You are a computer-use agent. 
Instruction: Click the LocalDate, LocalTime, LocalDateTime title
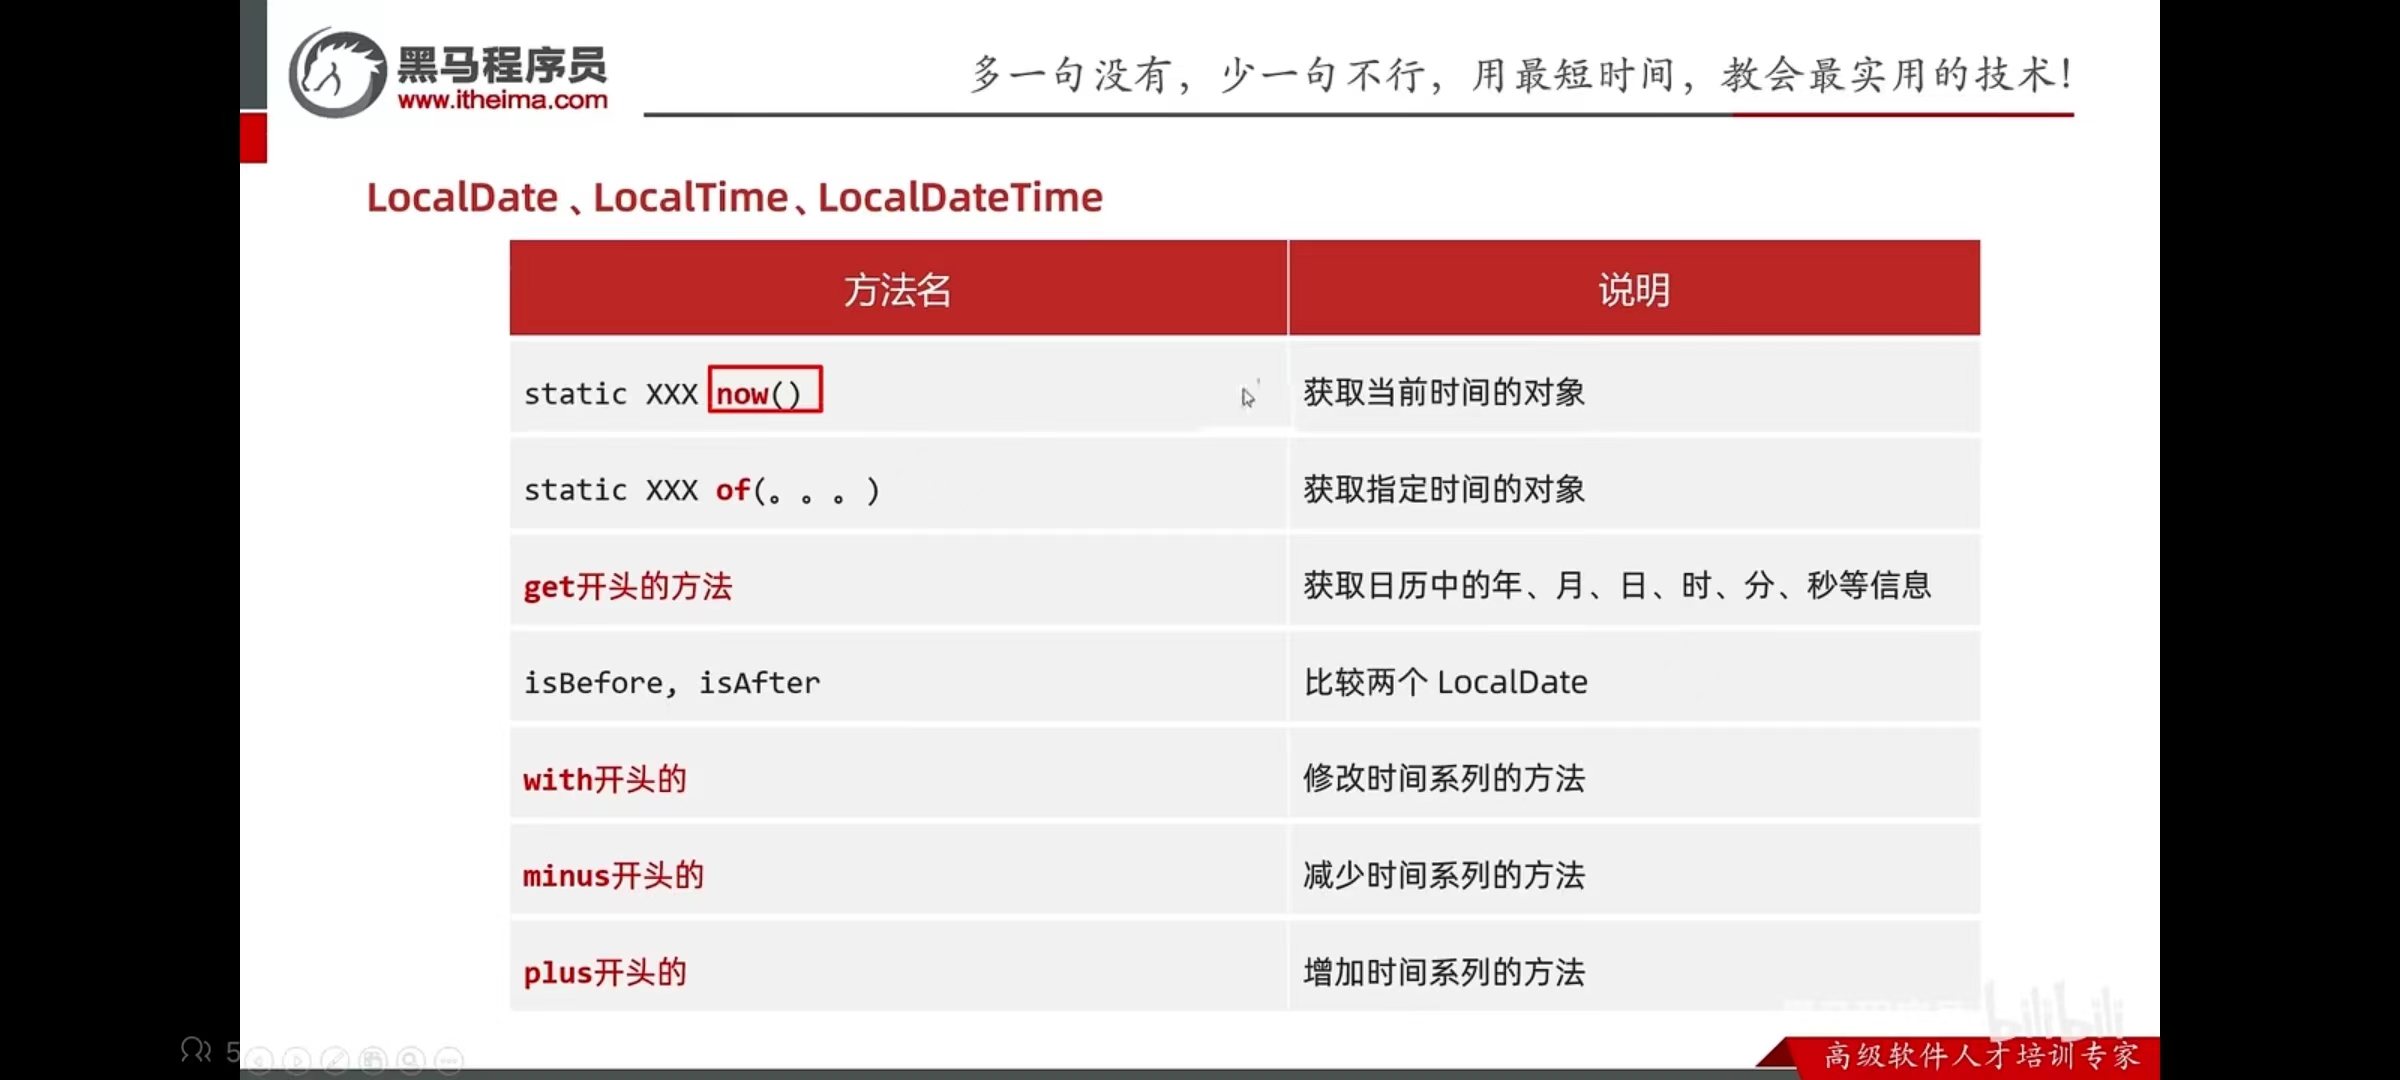coord(734,197)
